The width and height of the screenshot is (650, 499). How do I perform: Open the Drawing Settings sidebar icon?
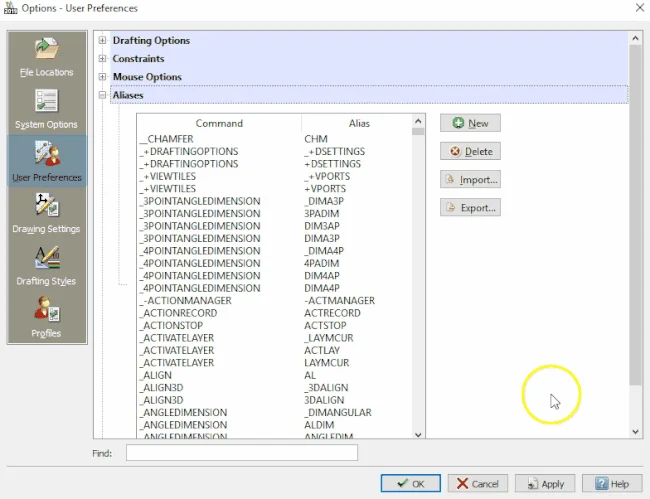click(46, 211)
